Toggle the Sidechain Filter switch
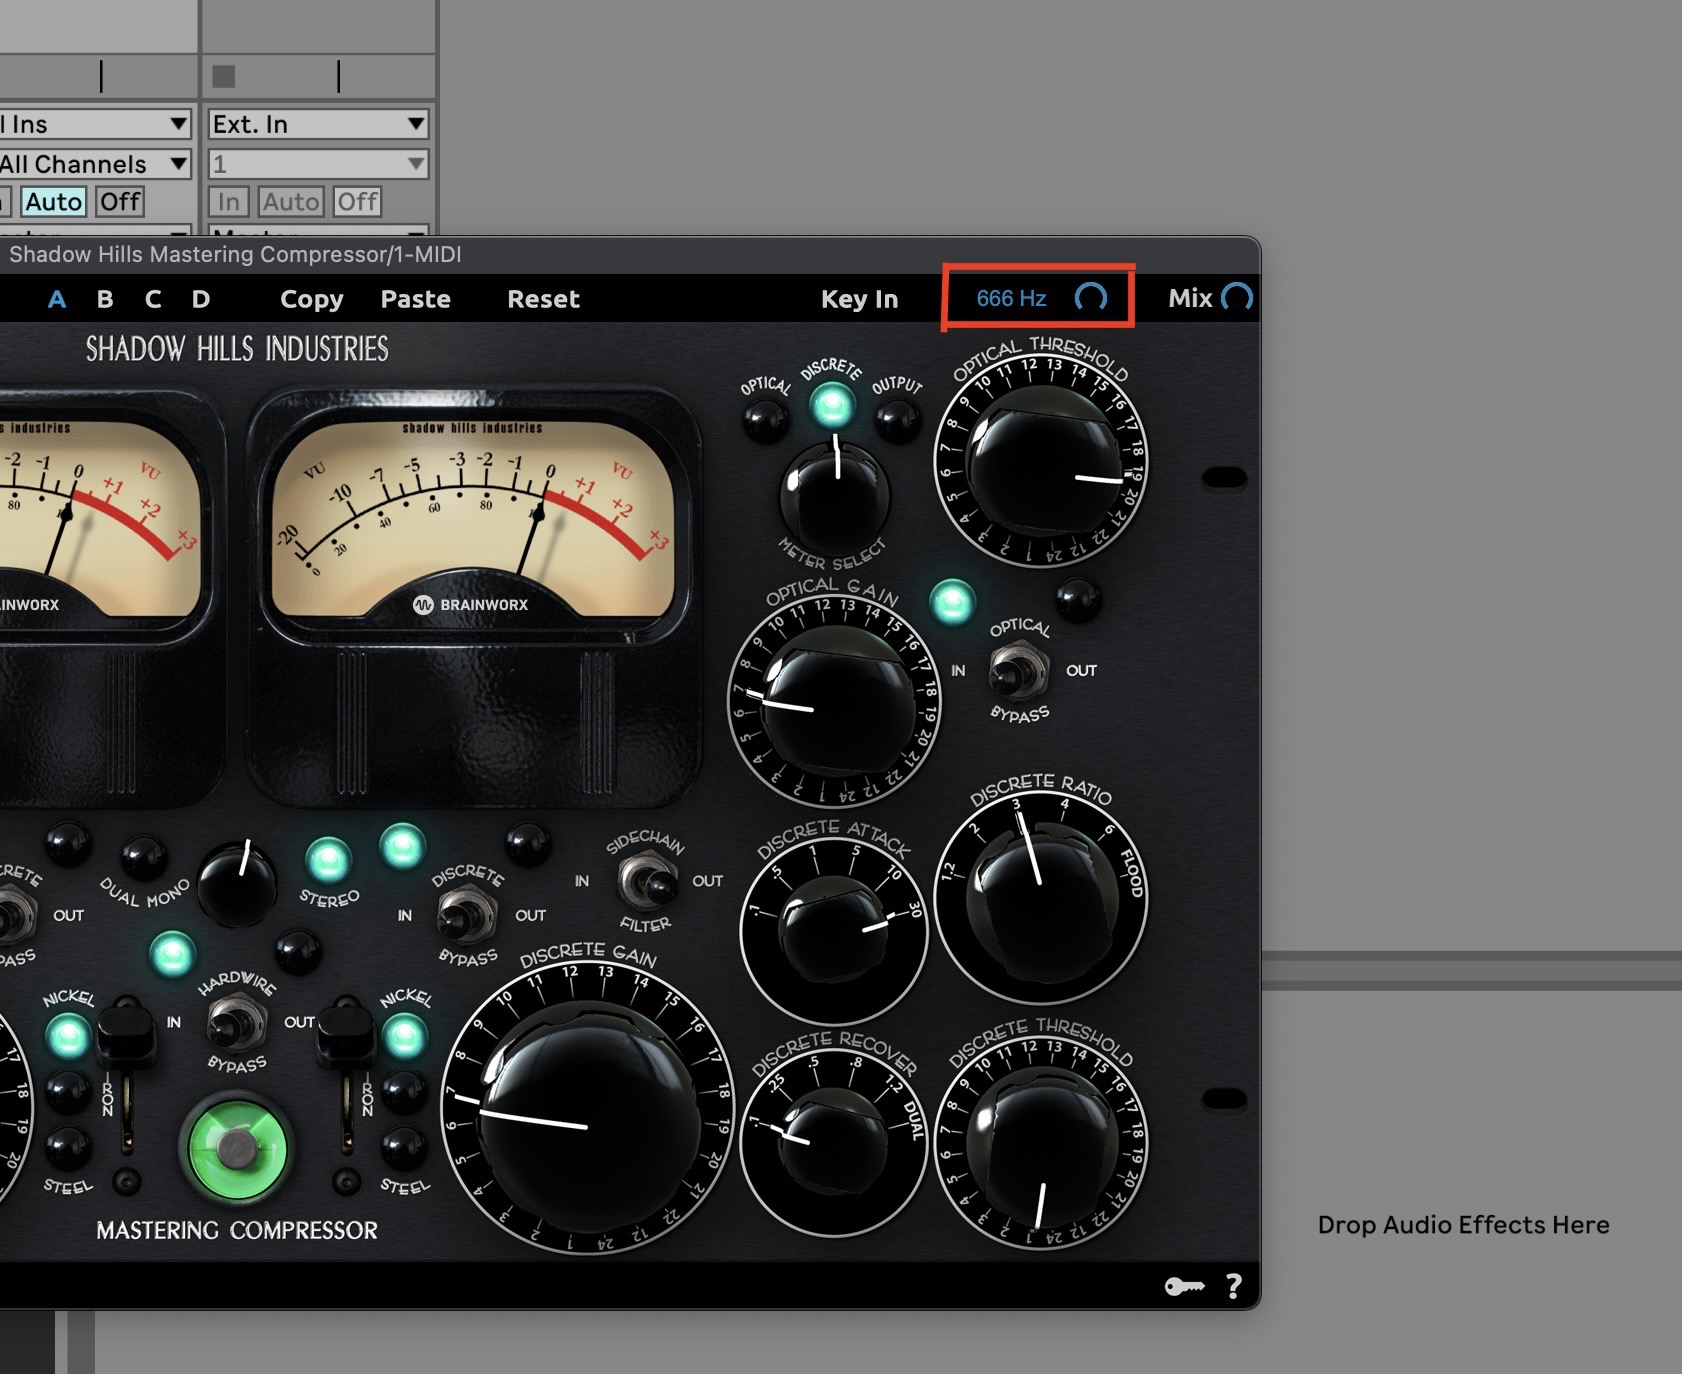The height and width of the screenshot is (1374, 1682). point(646,882)
